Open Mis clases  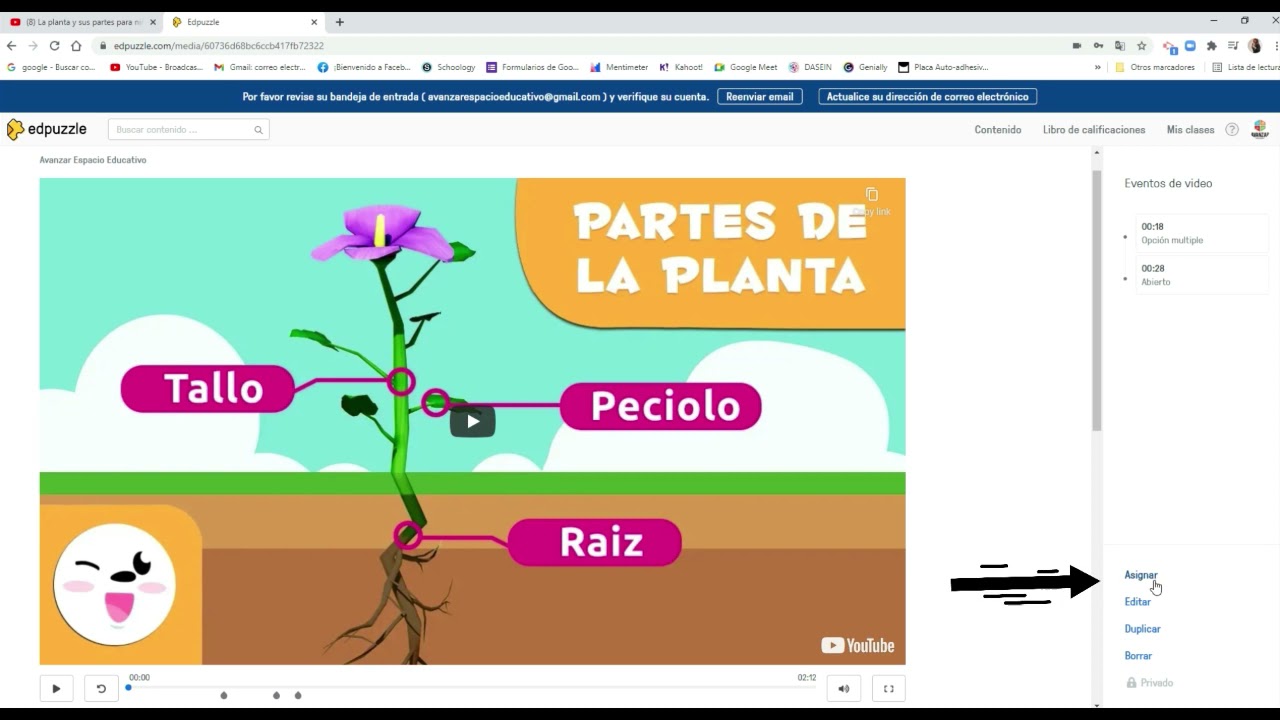(1190, 130)
